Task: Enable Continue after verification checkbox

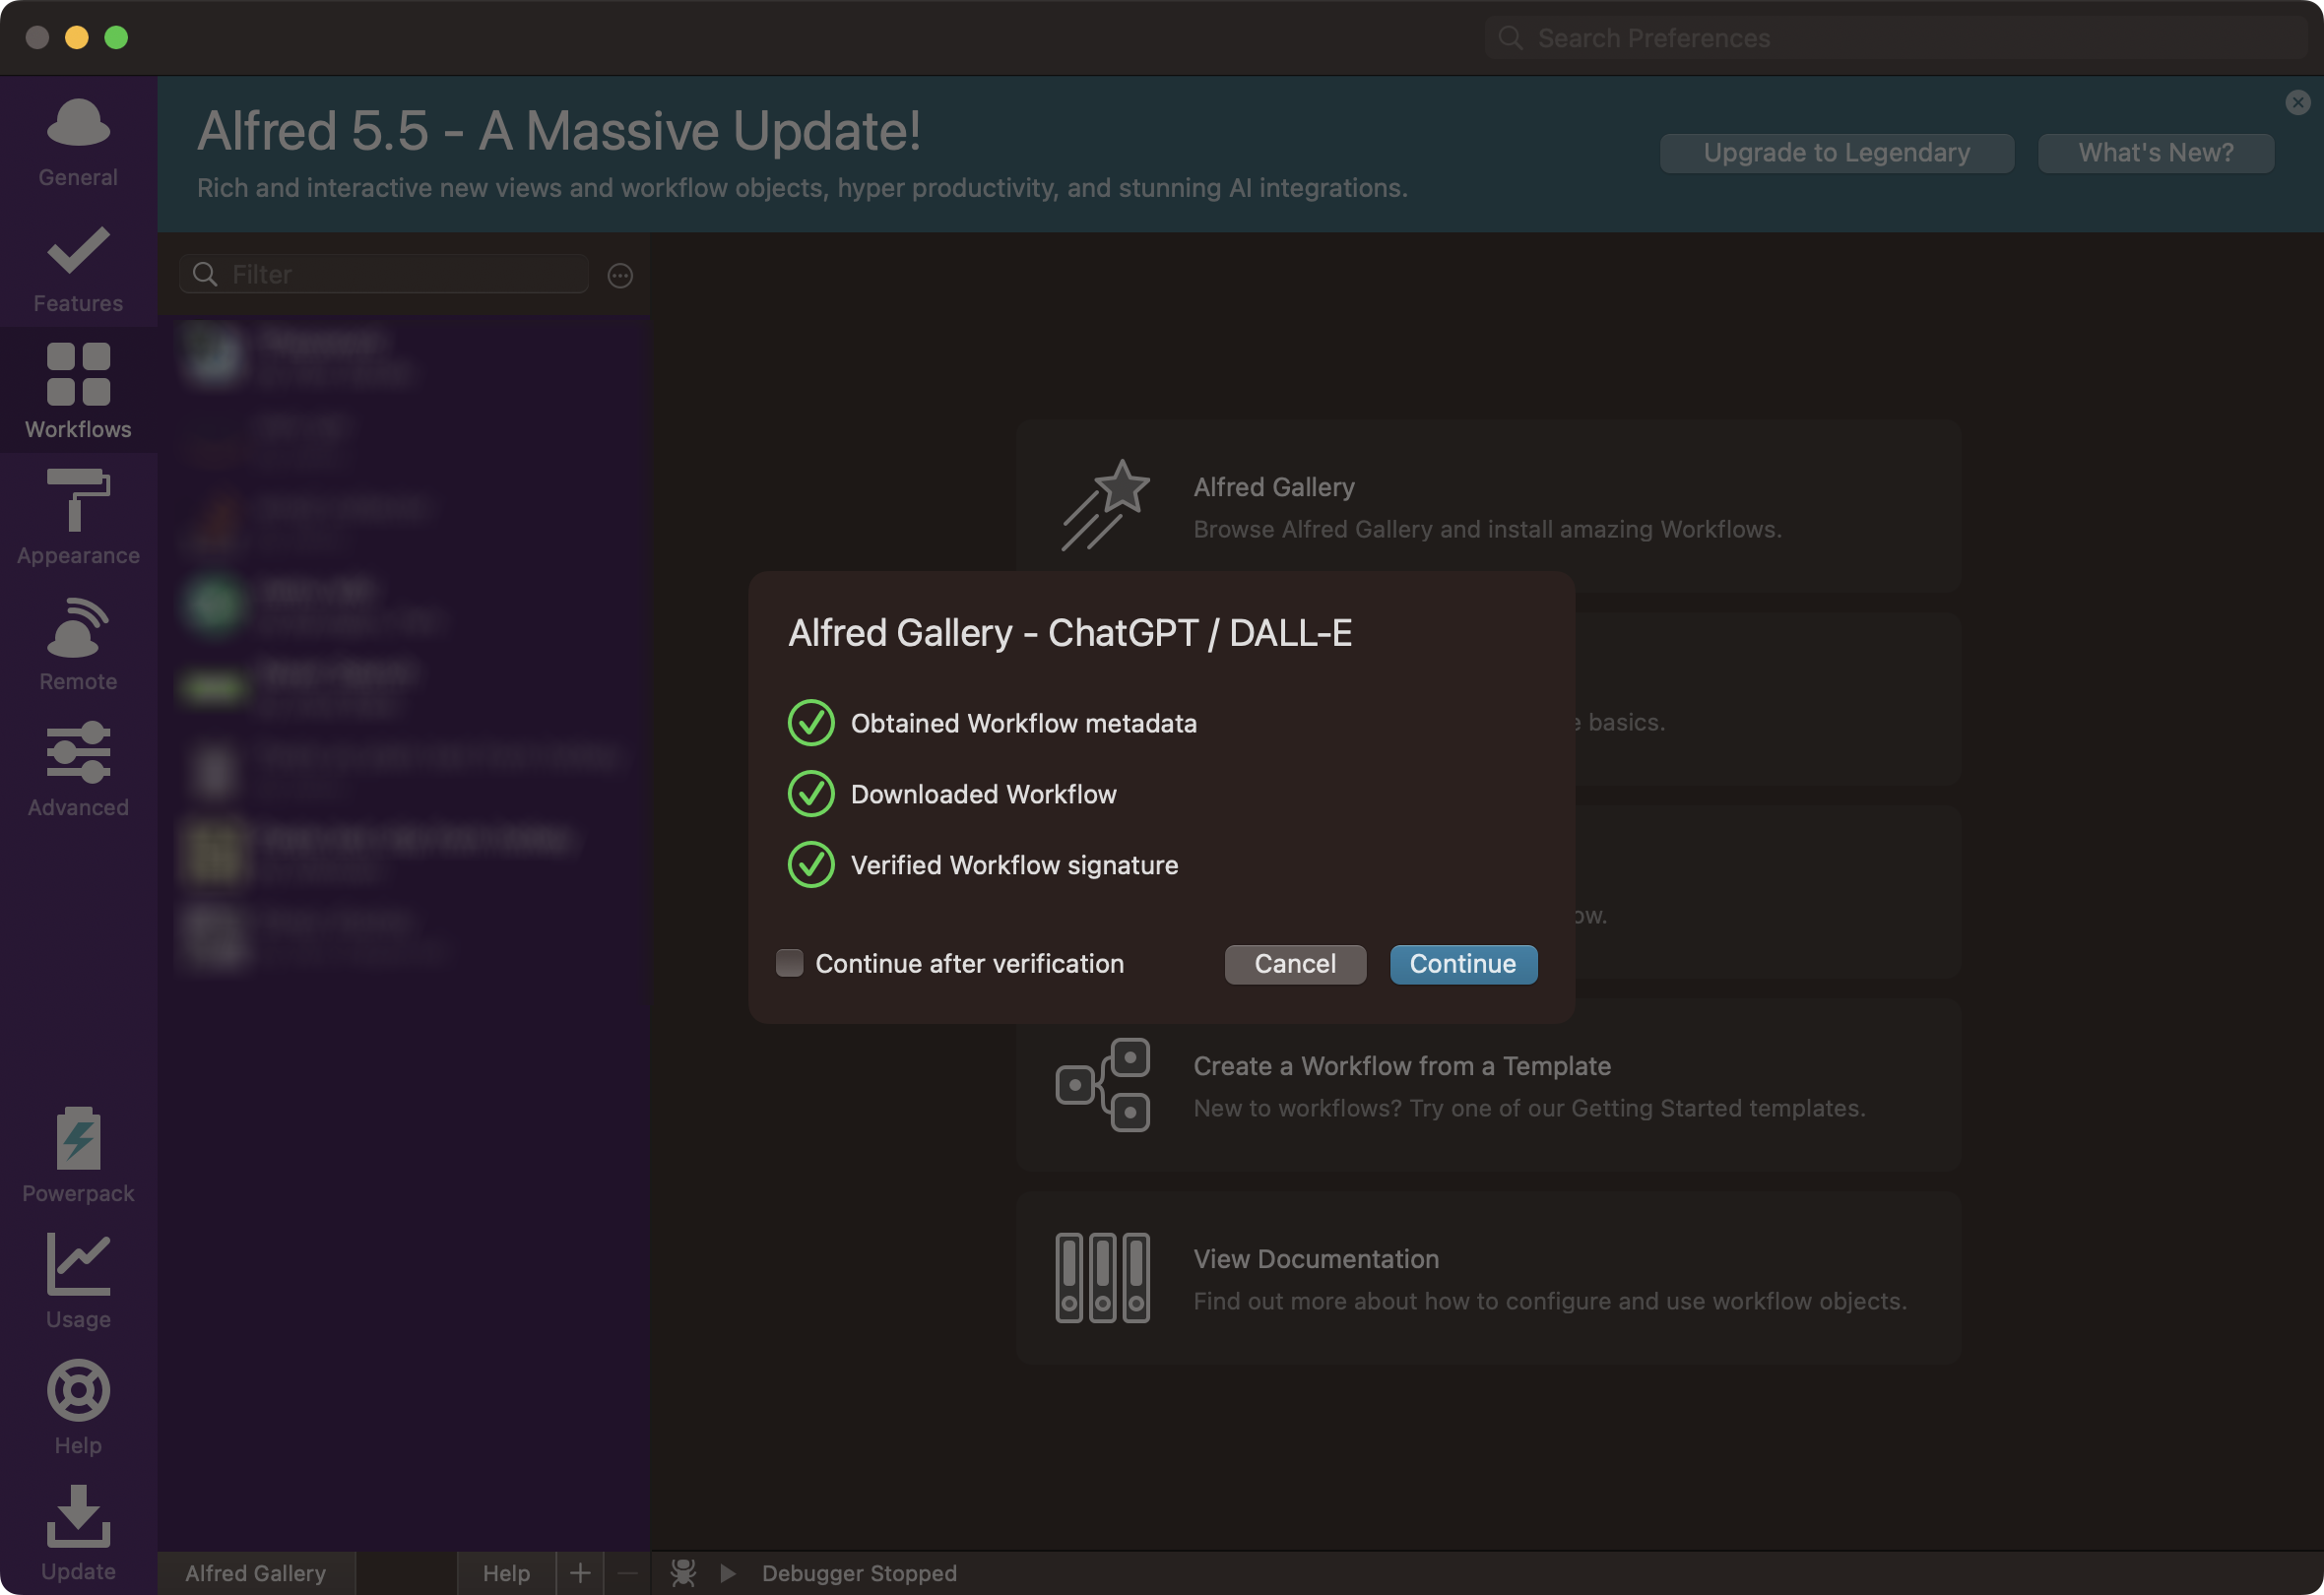Action: tap(789, 963)
